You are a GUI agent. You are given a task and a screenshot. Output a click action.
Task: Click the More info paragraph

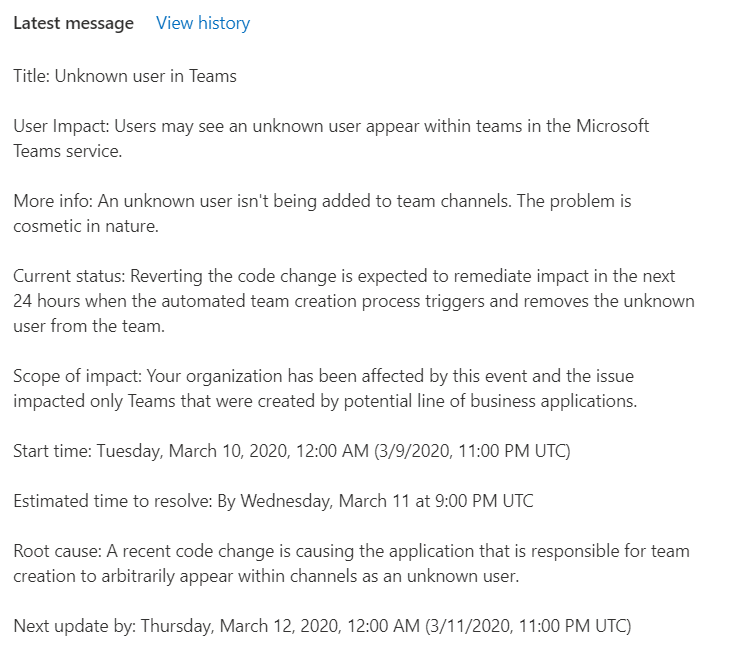322,213
